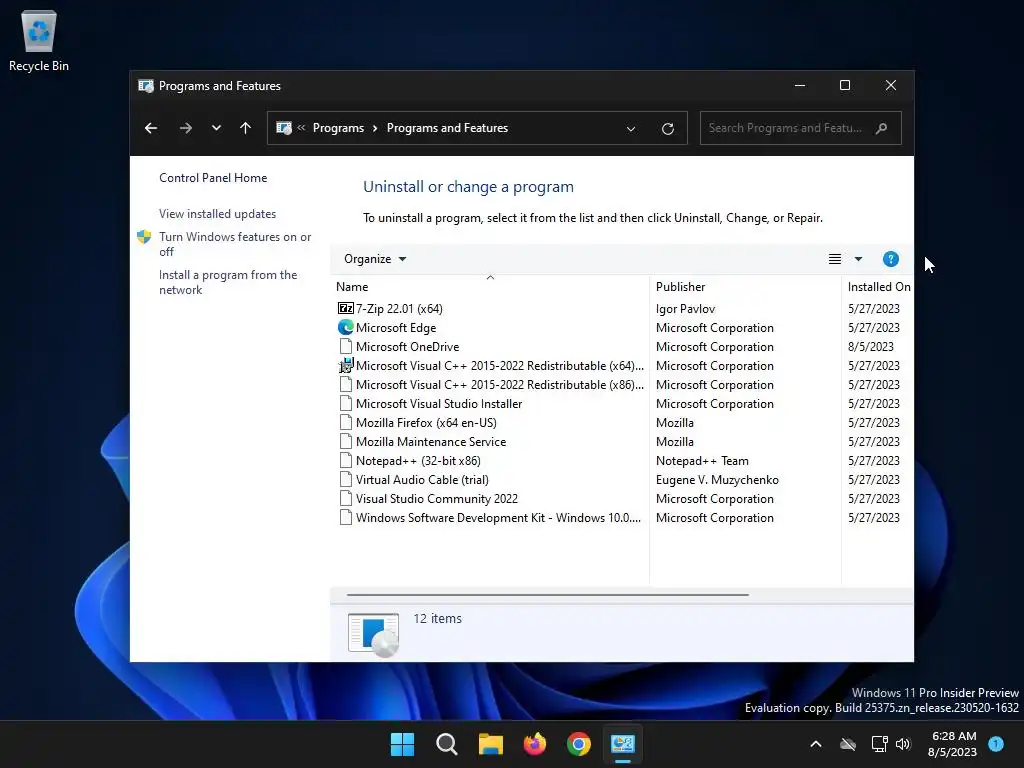
Task: Select the 7-Zip 22.01 (x64) icon
Action: click(345, 308)
